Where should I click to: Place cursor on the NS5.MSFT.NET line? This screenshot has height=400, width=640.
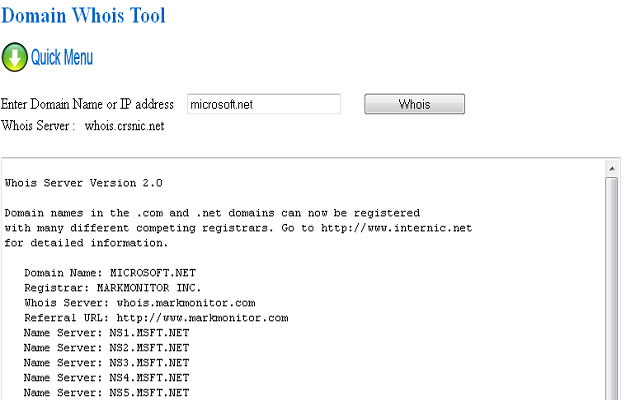107,392
